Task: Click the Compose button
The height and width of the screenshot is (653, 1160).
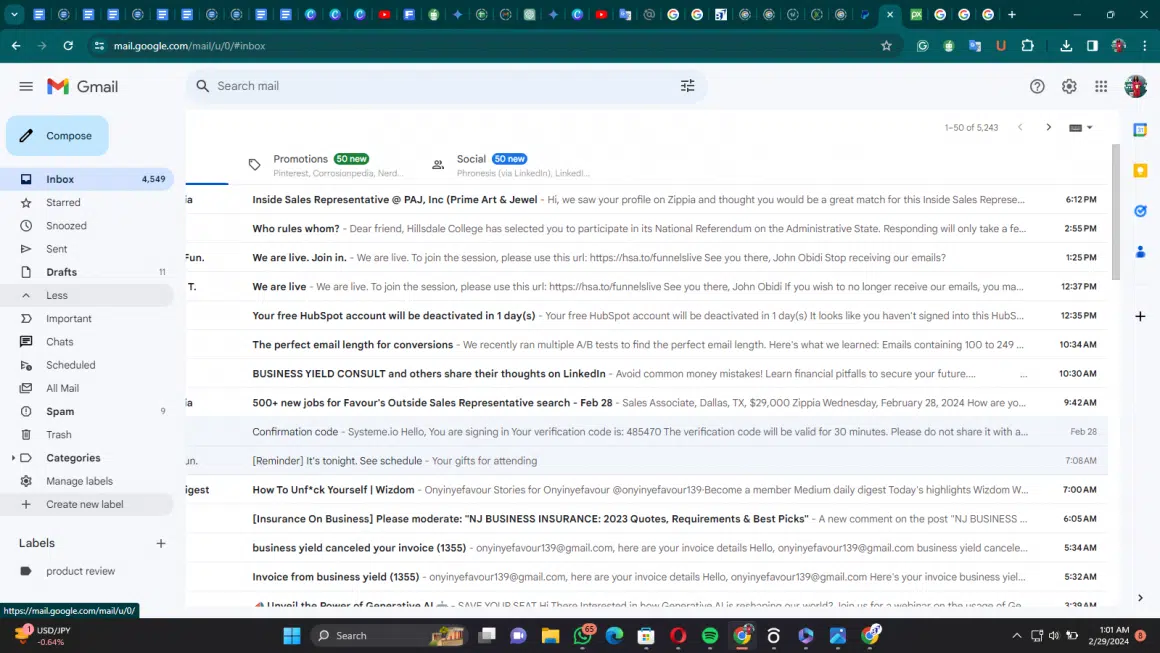Action: click(x=57, y=136)
